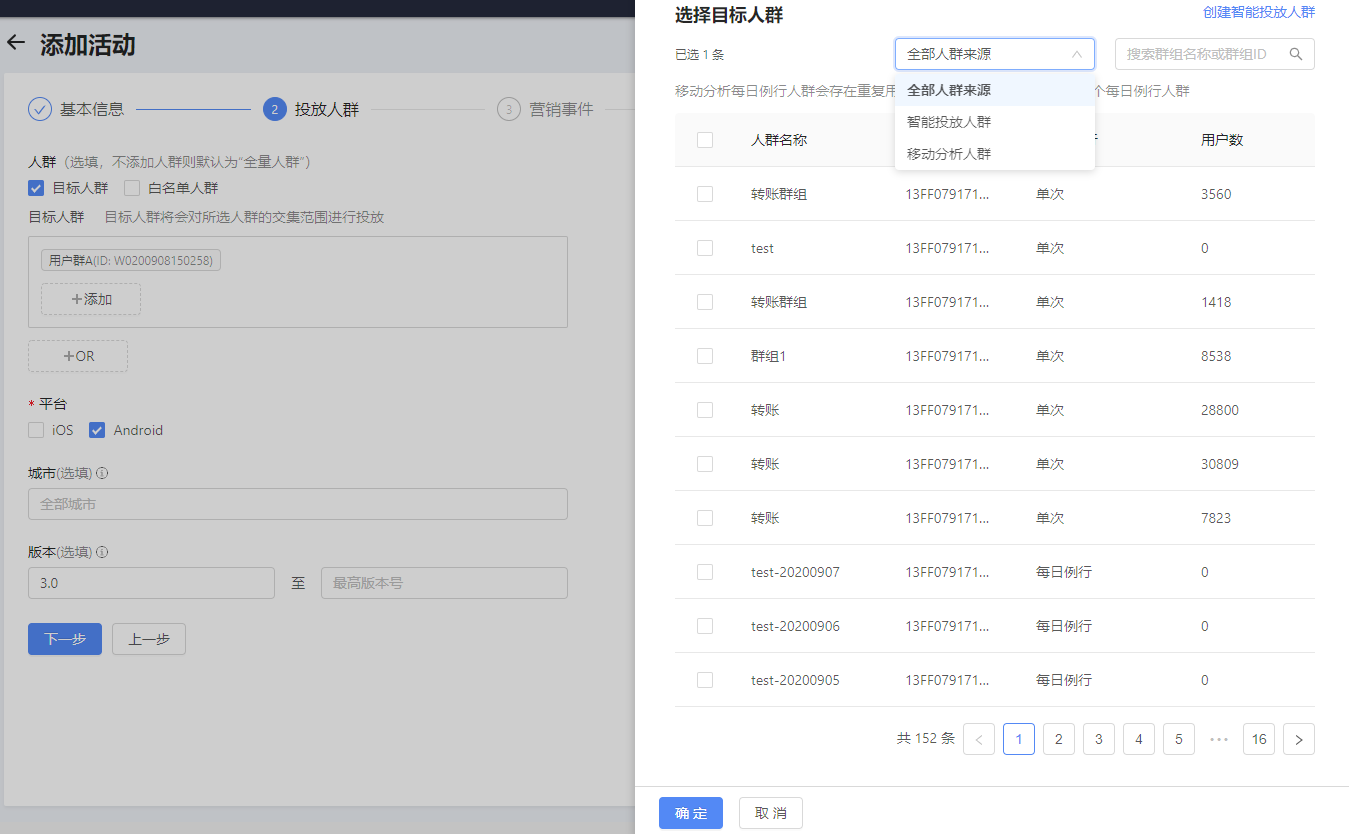The height and width of the screenshot is (834, 1349).
Task: Click the search magnifier icon in group search
Action: [x=1296, y=54]
